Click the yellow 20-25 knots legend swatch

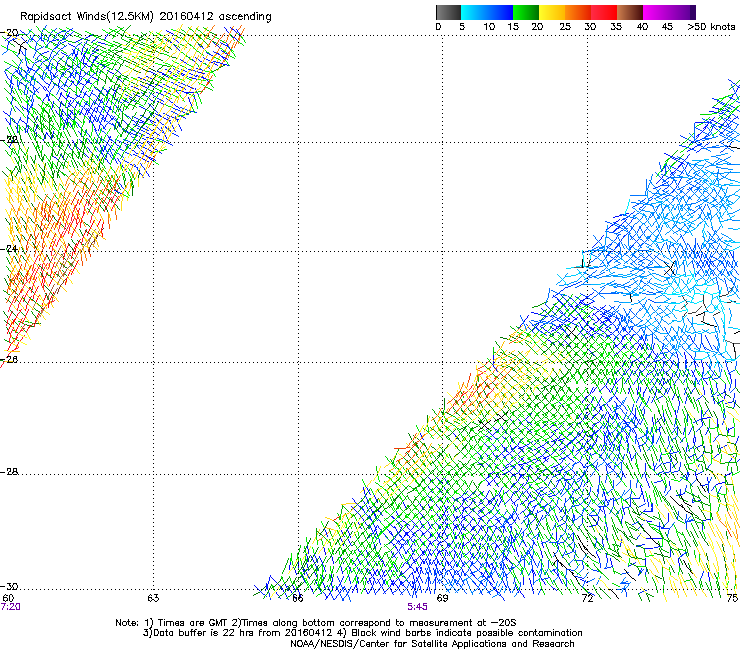pyautogui.click(x=552, y=12)
